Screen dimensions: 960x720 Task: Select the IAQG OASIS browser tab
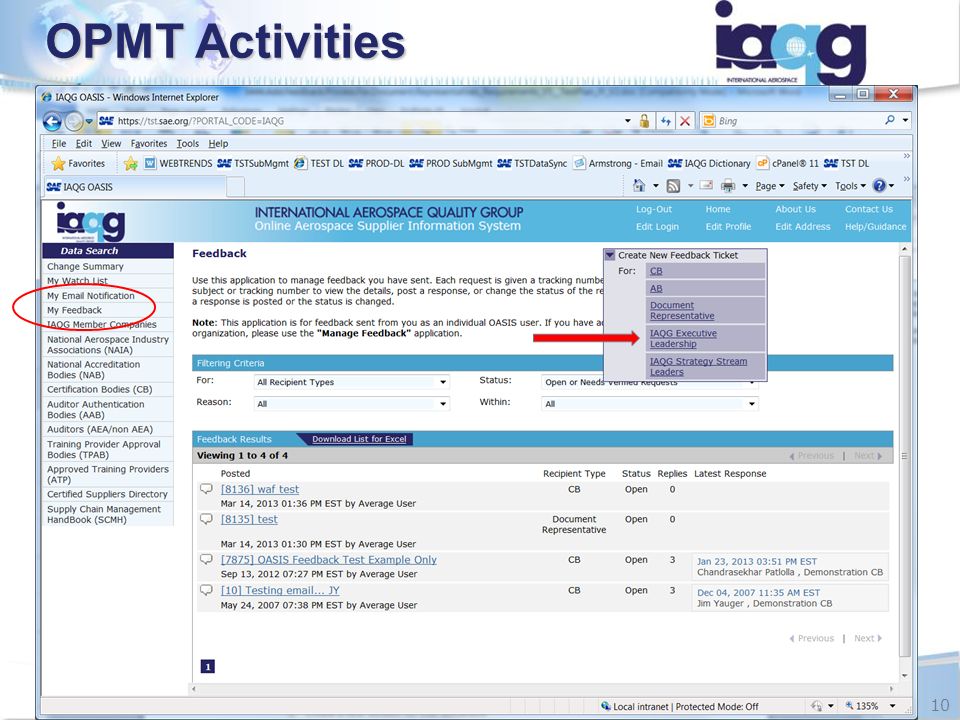coord(135,187)
